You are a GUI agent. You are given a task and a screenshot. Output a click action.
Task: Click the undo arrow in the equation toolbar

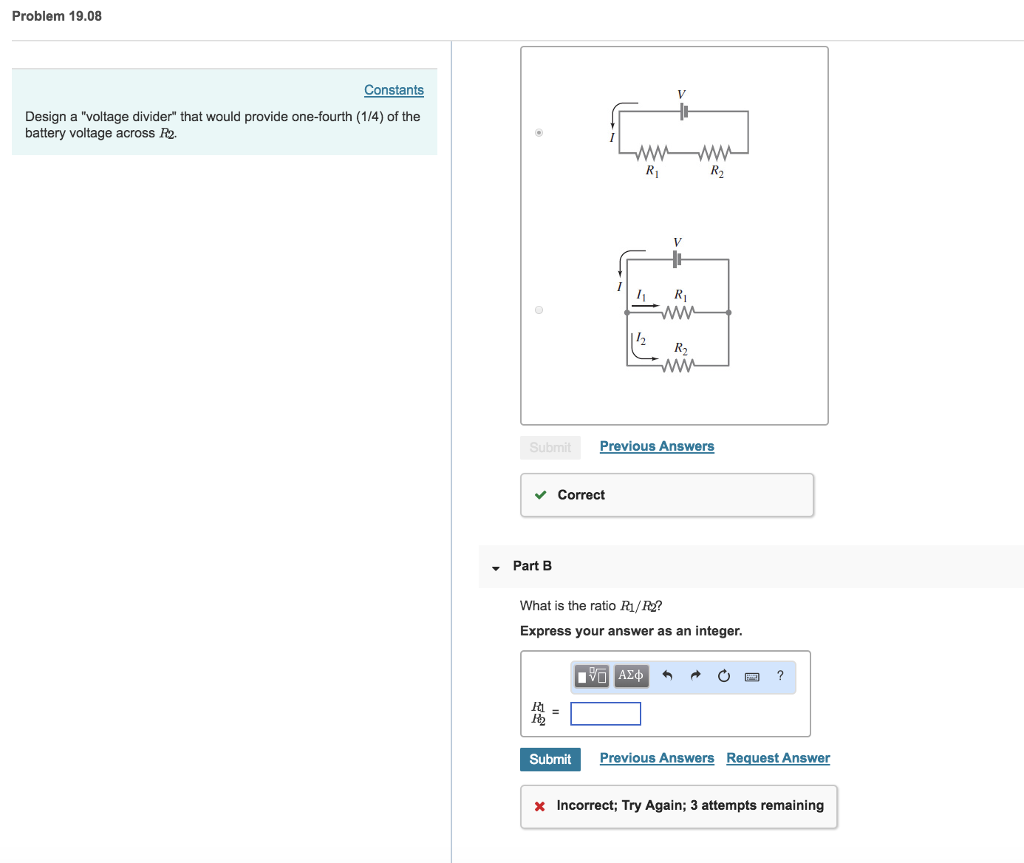(666, 676)
